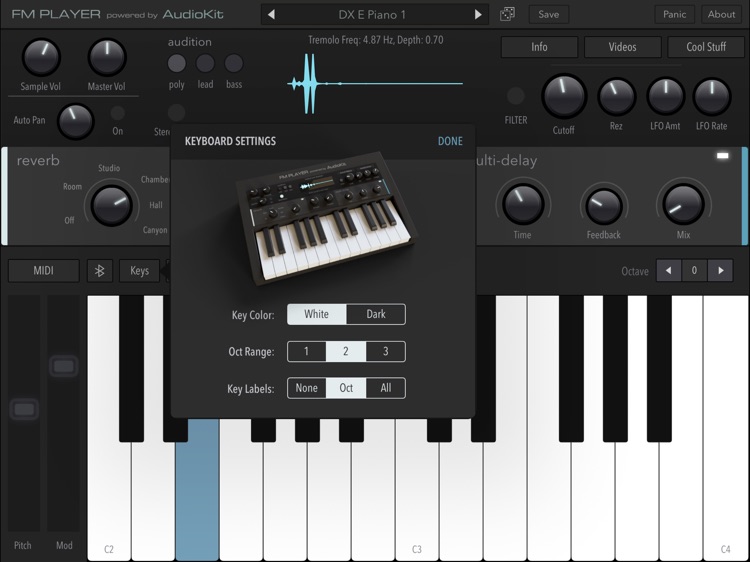Set Key Labels to Oct
The width and height of the screenshot is (750, 562).
[346, 388]
